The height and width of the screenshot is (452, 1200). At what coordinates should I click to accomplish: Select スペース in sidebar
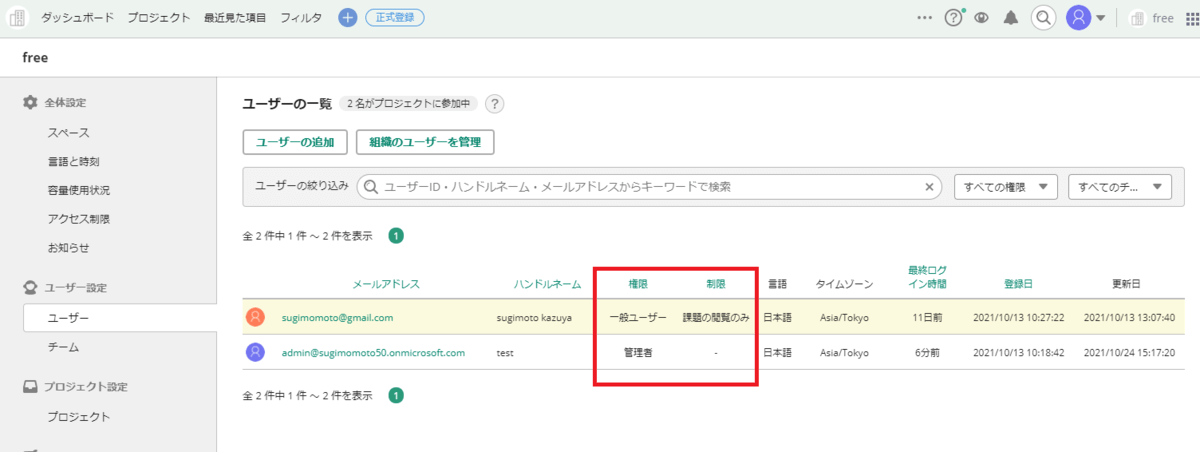(69, 133)
